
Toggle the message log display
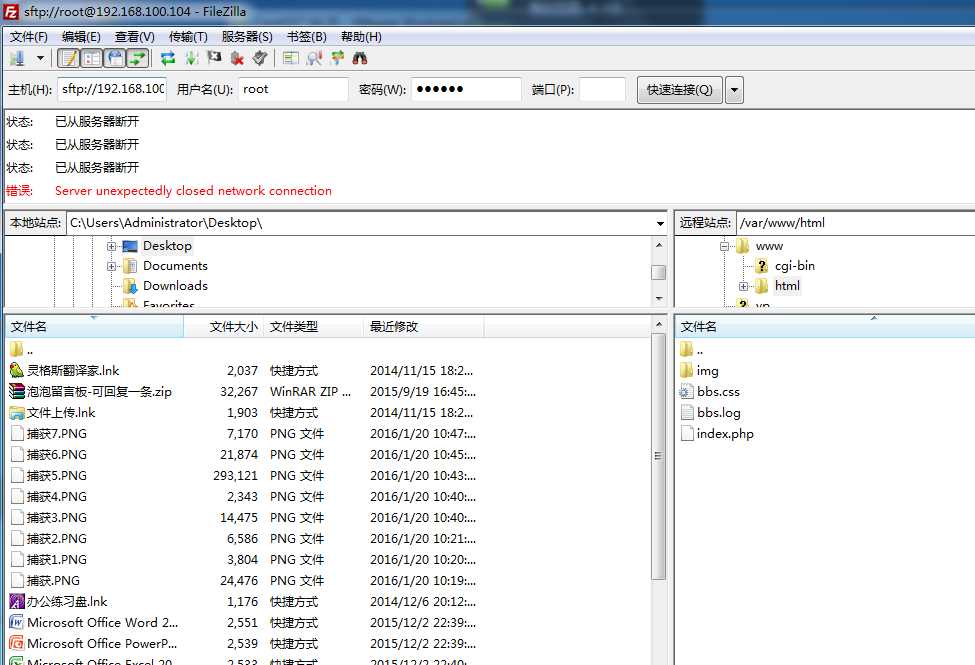click(68, 58)
